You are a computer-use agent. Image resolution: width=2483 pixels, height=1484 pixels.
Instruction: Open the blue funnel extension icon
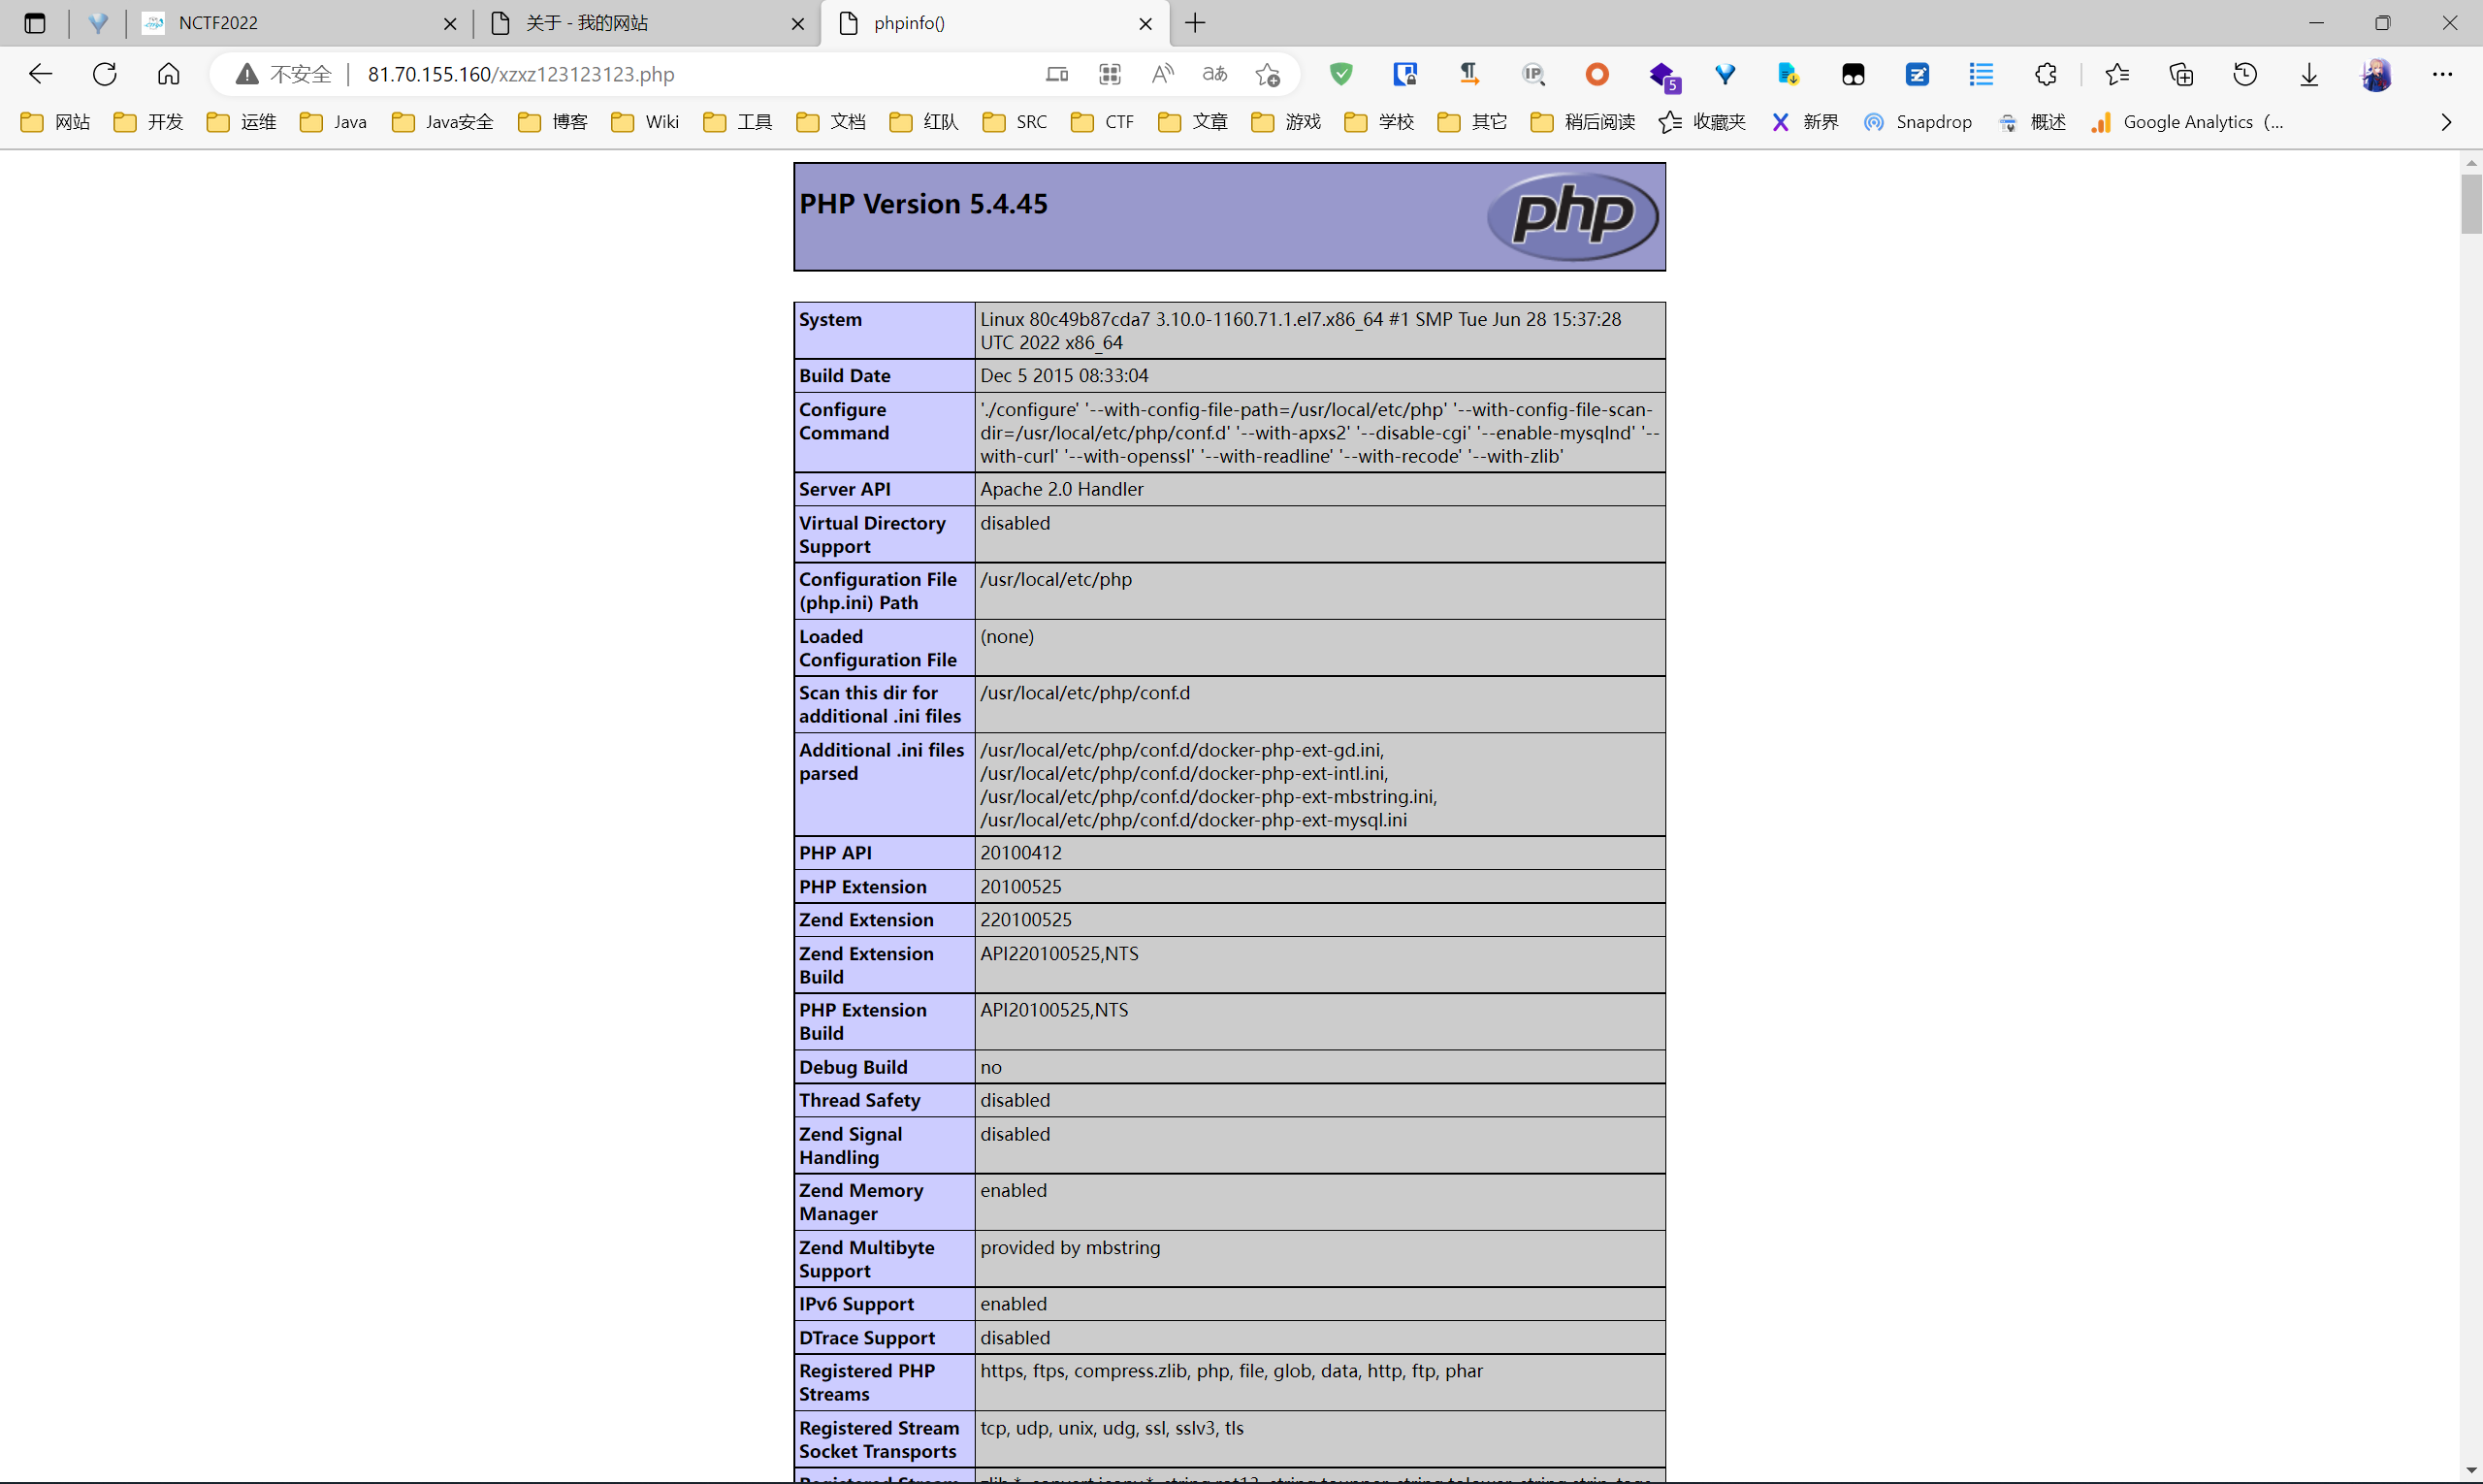[x=1725, y=74]
